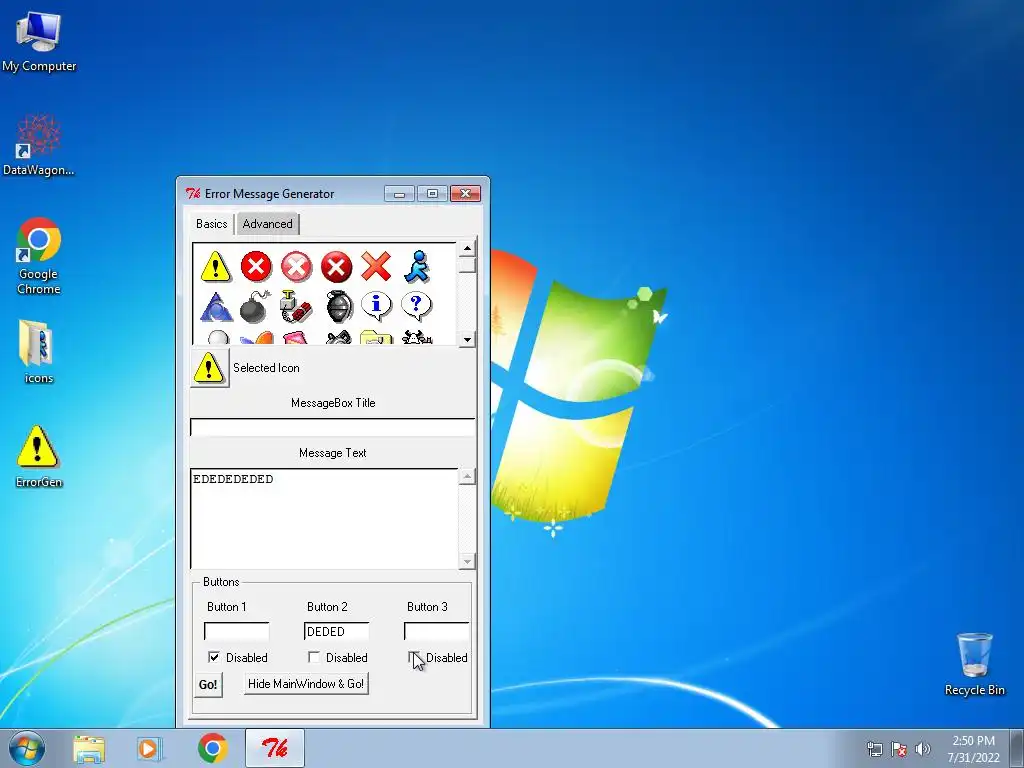Viewport: 1024px width, 768px height.
Task: Select the question mark bubble icon
Action: tap(417, 306)
